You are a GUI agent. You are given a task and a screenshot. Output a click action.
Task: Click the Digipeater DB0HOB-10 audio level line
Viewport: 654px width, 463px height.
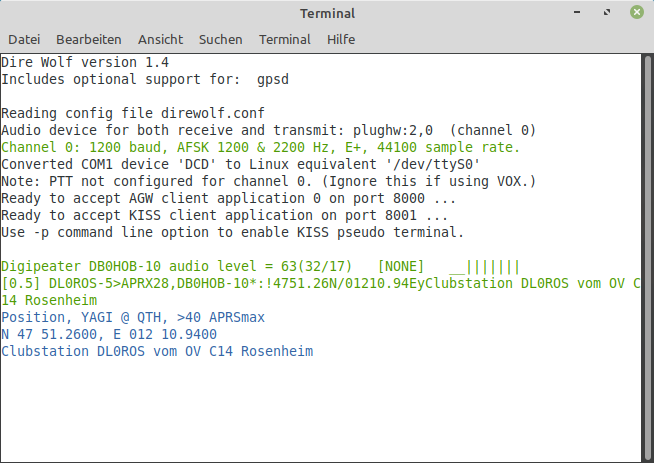pos(261,267)
